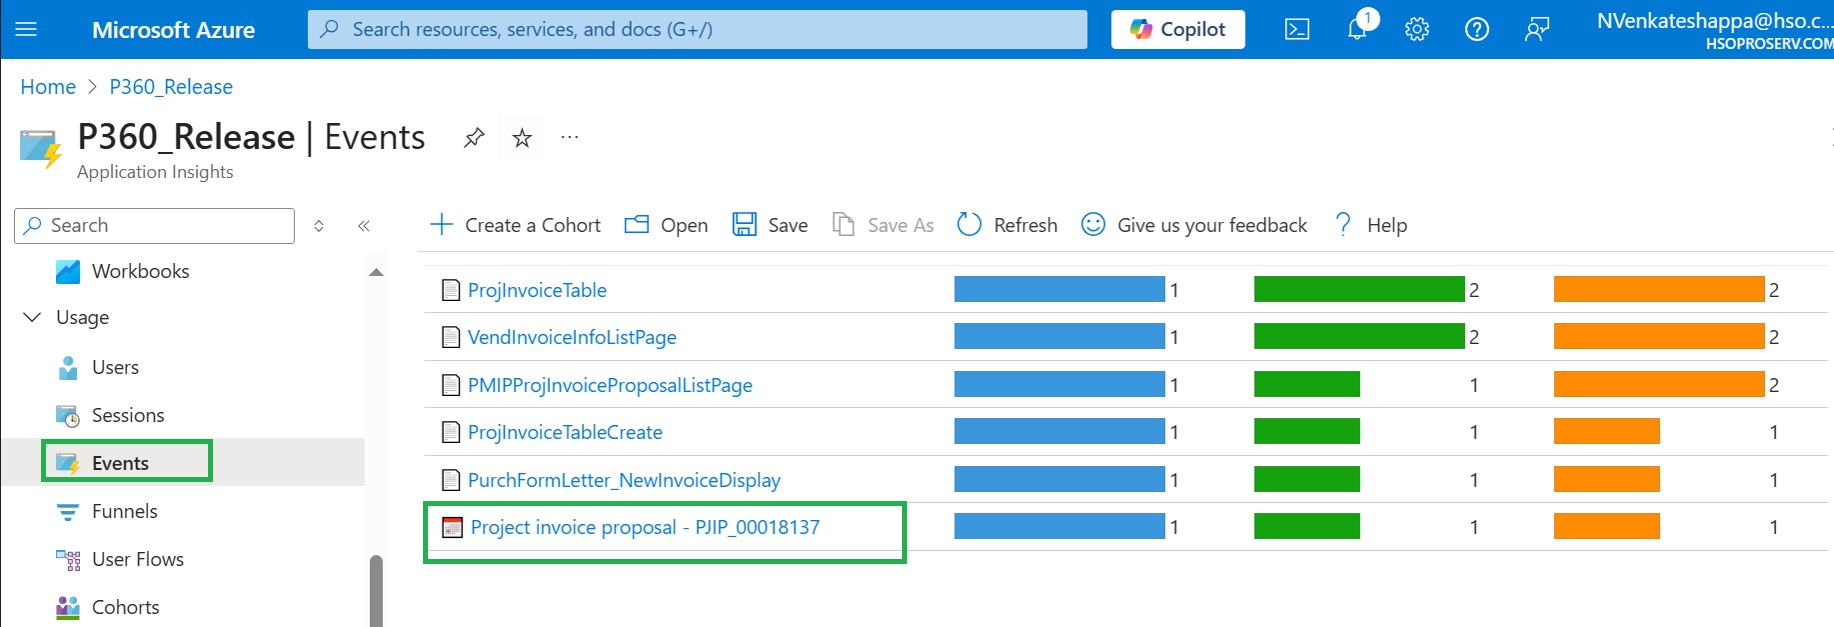Image resolution: width=1834 pixels, height=627 pixels.
Task: Open the feedback icon in top bar
Action: click(x=1536, y=30)
